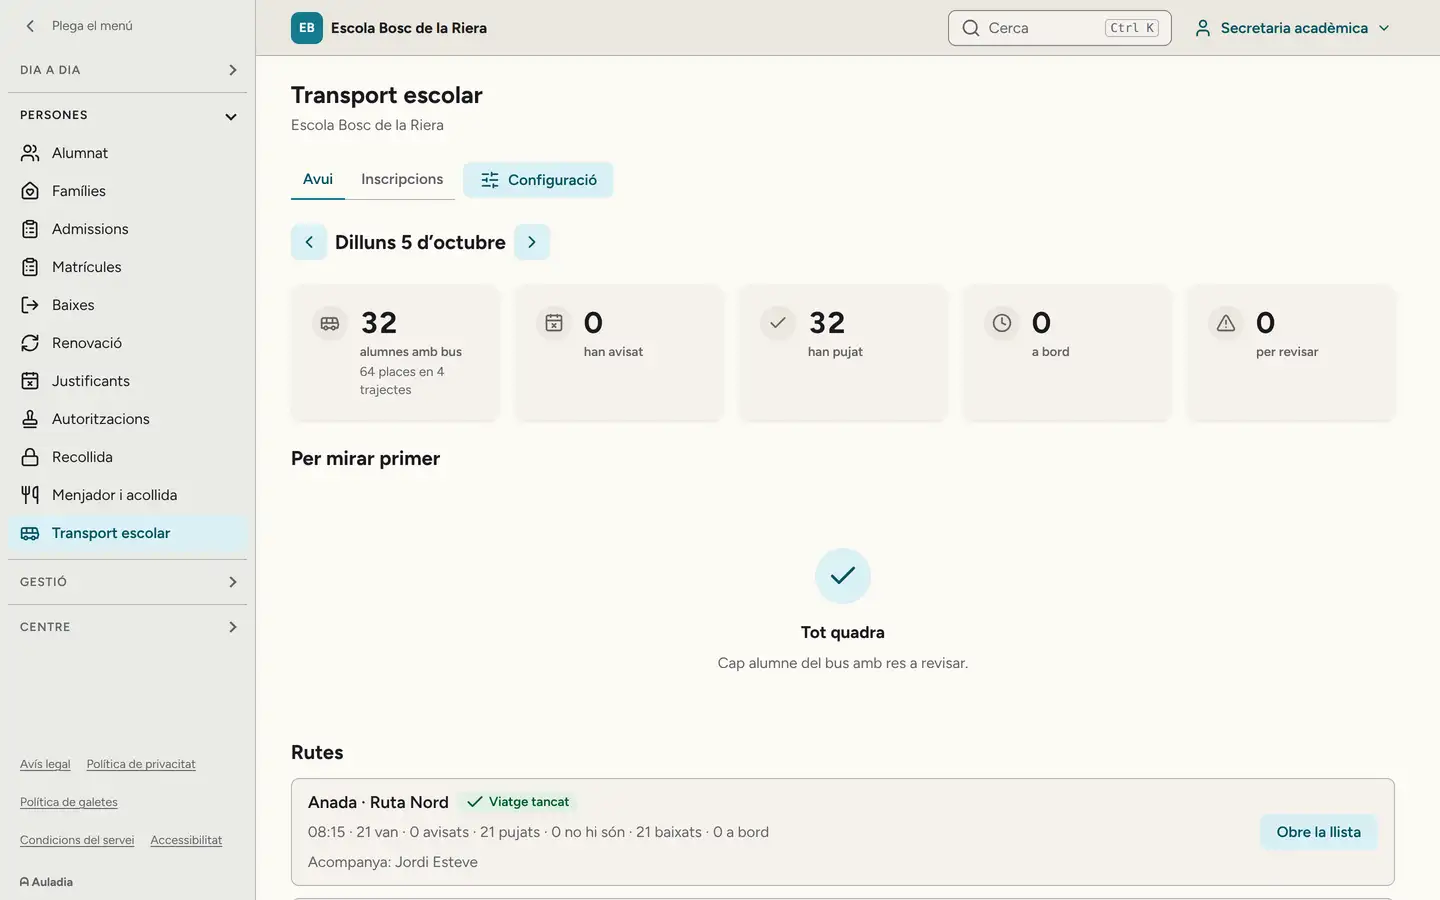This screenshot has width=1440, height=900.
Task: Click the Justificants calendar icon
Action: tap(30, 381)
